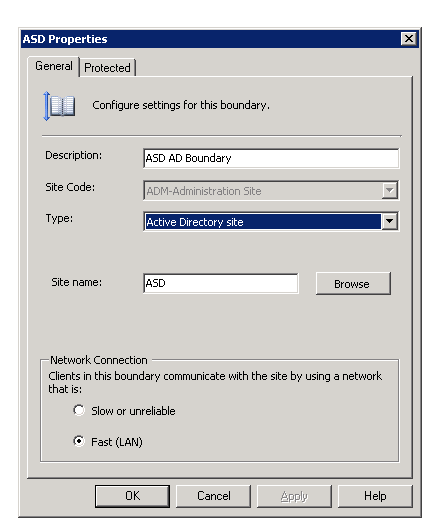Click the boundary book icon

tap(60, 106)
